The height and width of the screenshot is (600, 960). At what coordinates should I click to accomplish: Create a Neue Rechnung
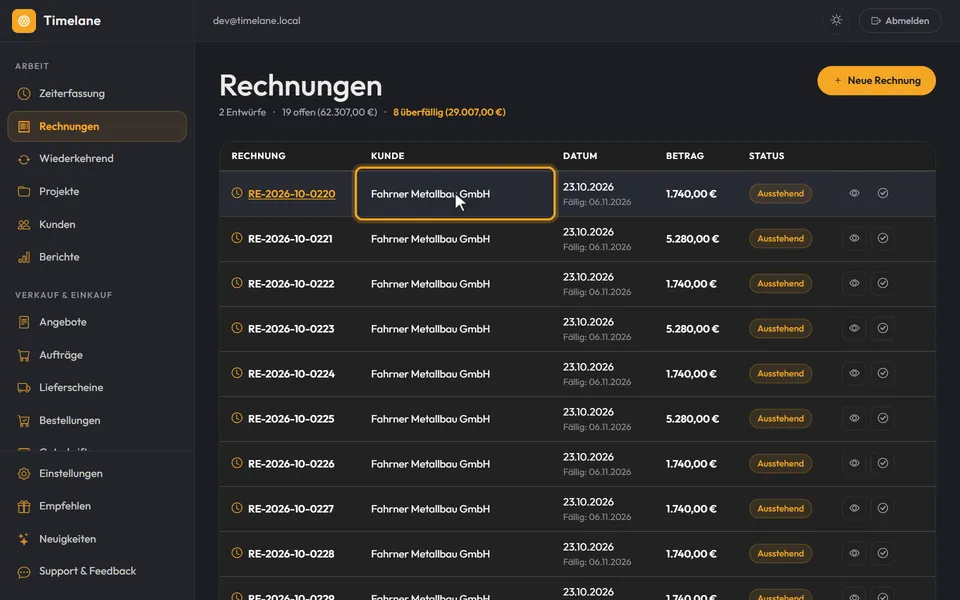(876, 80)
